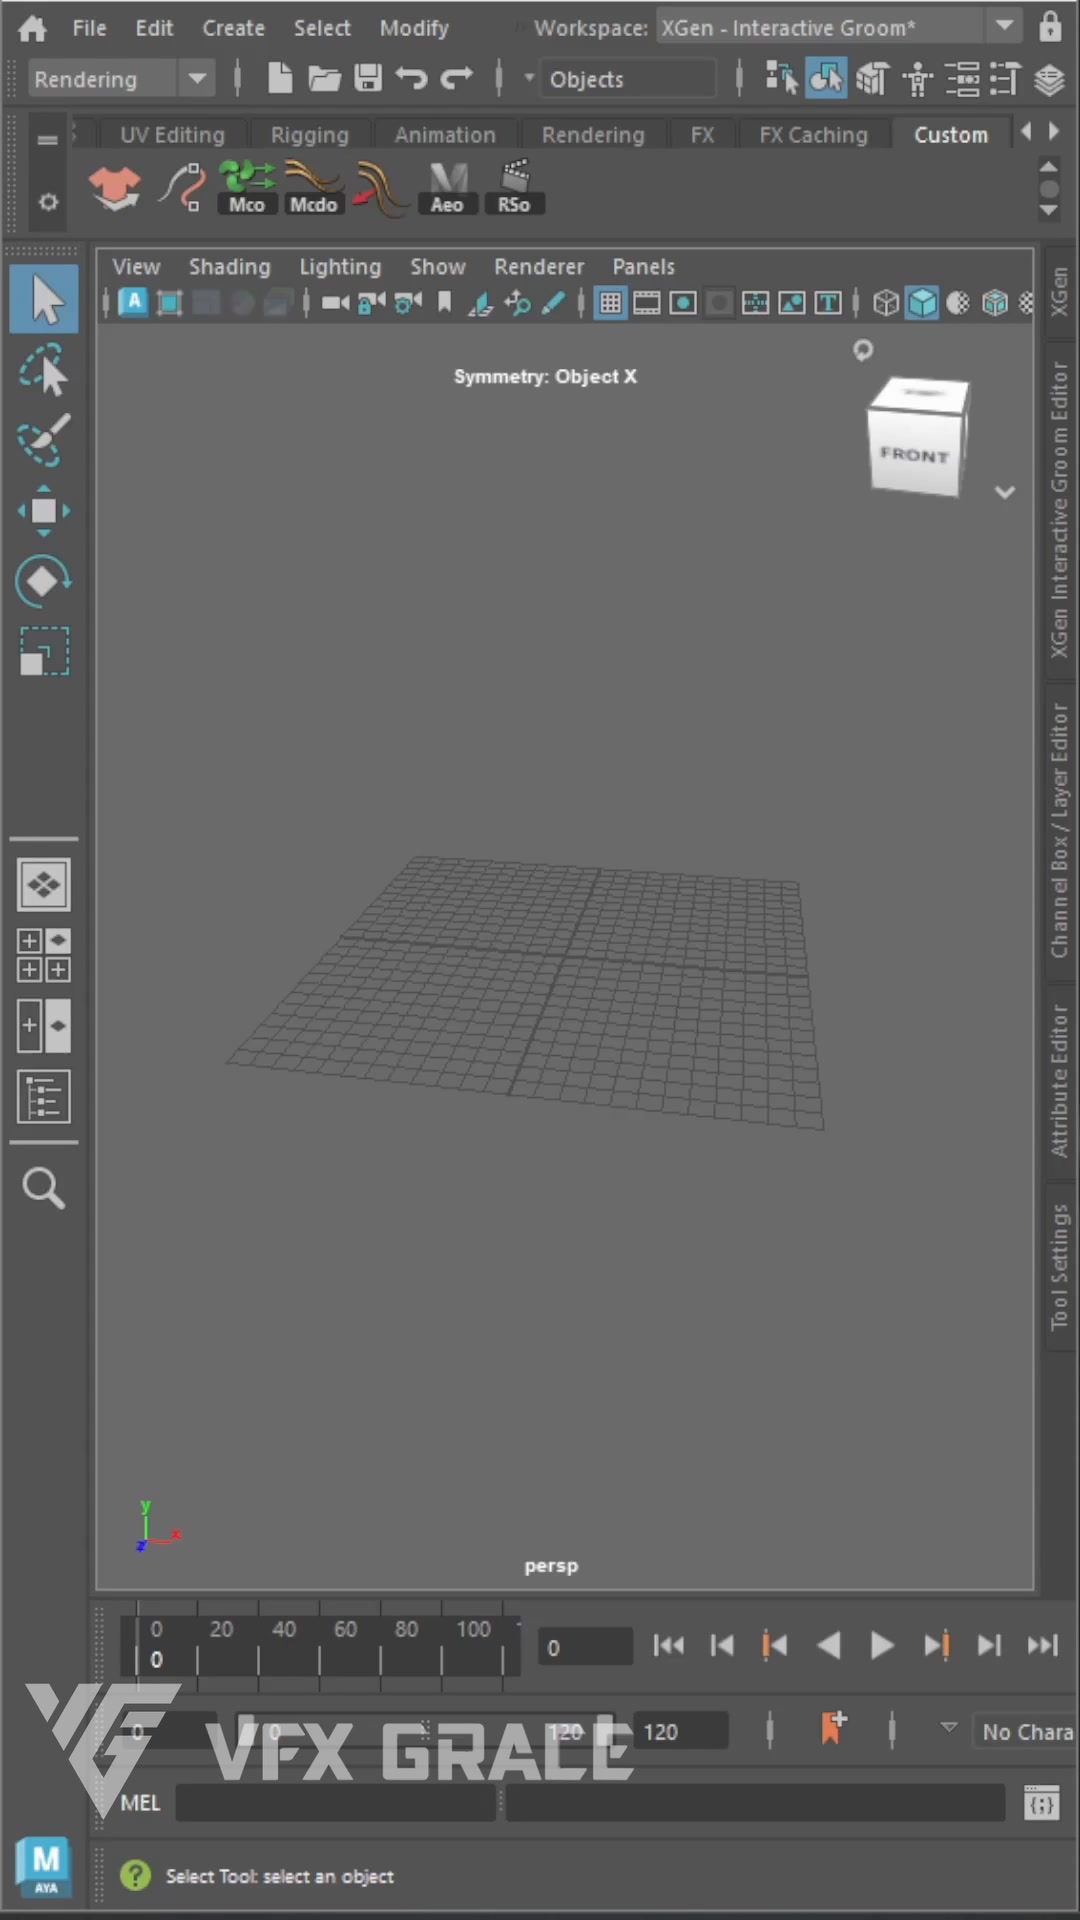This screenshot has height=1920, width=1080.
Task: Toggle smooth shade all mode
Action: (922, 303)
